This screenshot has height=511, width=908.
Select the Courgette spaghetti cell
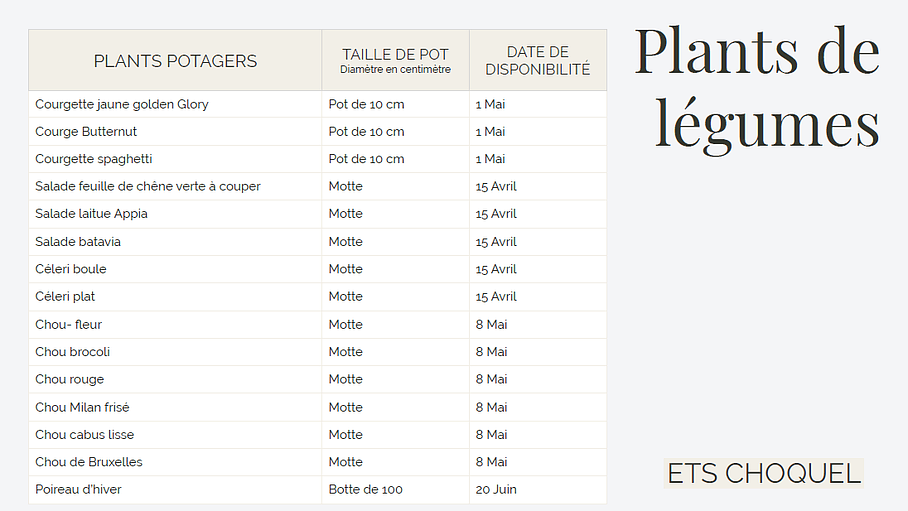(x=93, y=159)
